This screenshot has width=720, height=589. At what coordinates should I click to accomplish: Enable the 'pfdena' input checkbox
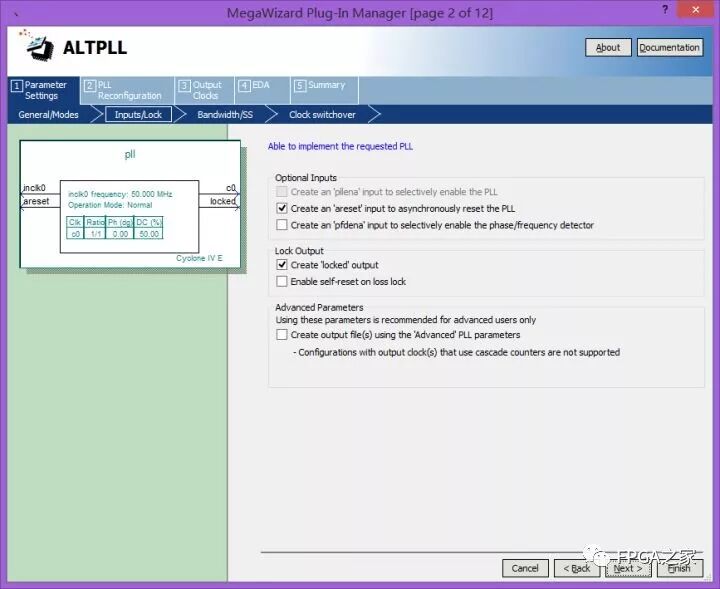[282, 226]
